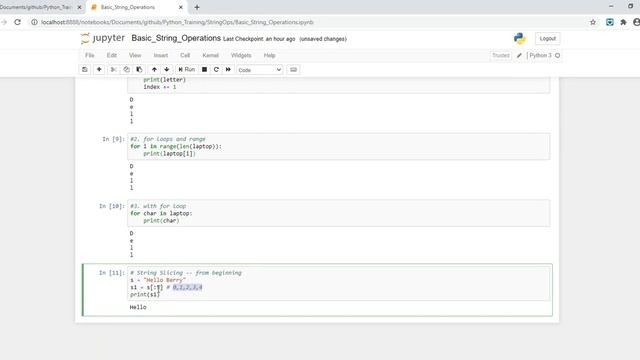
Task: Restart the kernel icon
Action: click(x=216, y=70)
